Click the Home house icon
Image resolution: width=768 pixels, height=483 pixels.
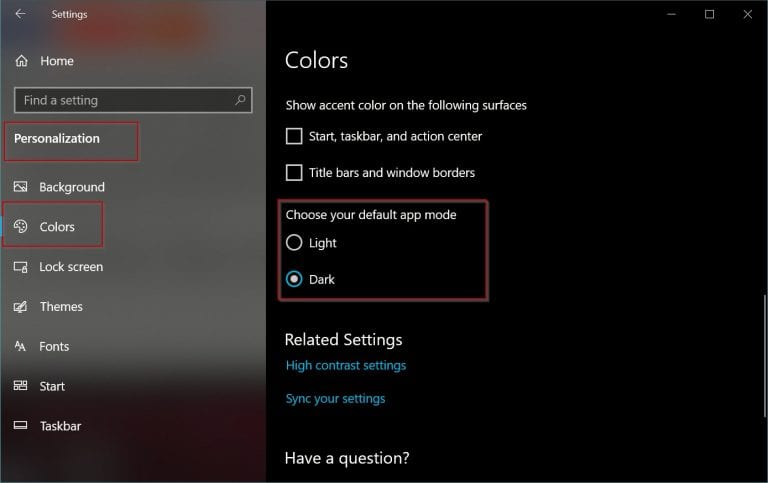tap(22, 61)
